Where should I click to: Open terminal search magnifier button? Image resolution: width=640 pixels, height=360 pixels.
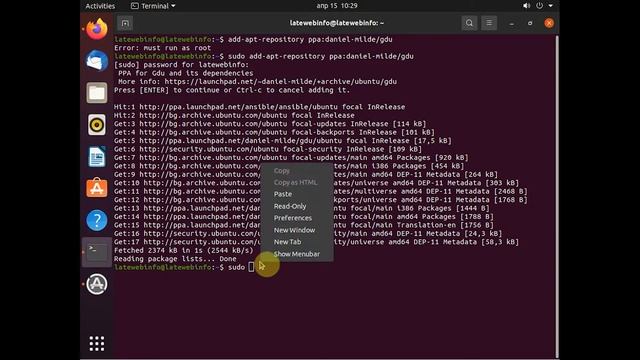(x=469, y=23)
